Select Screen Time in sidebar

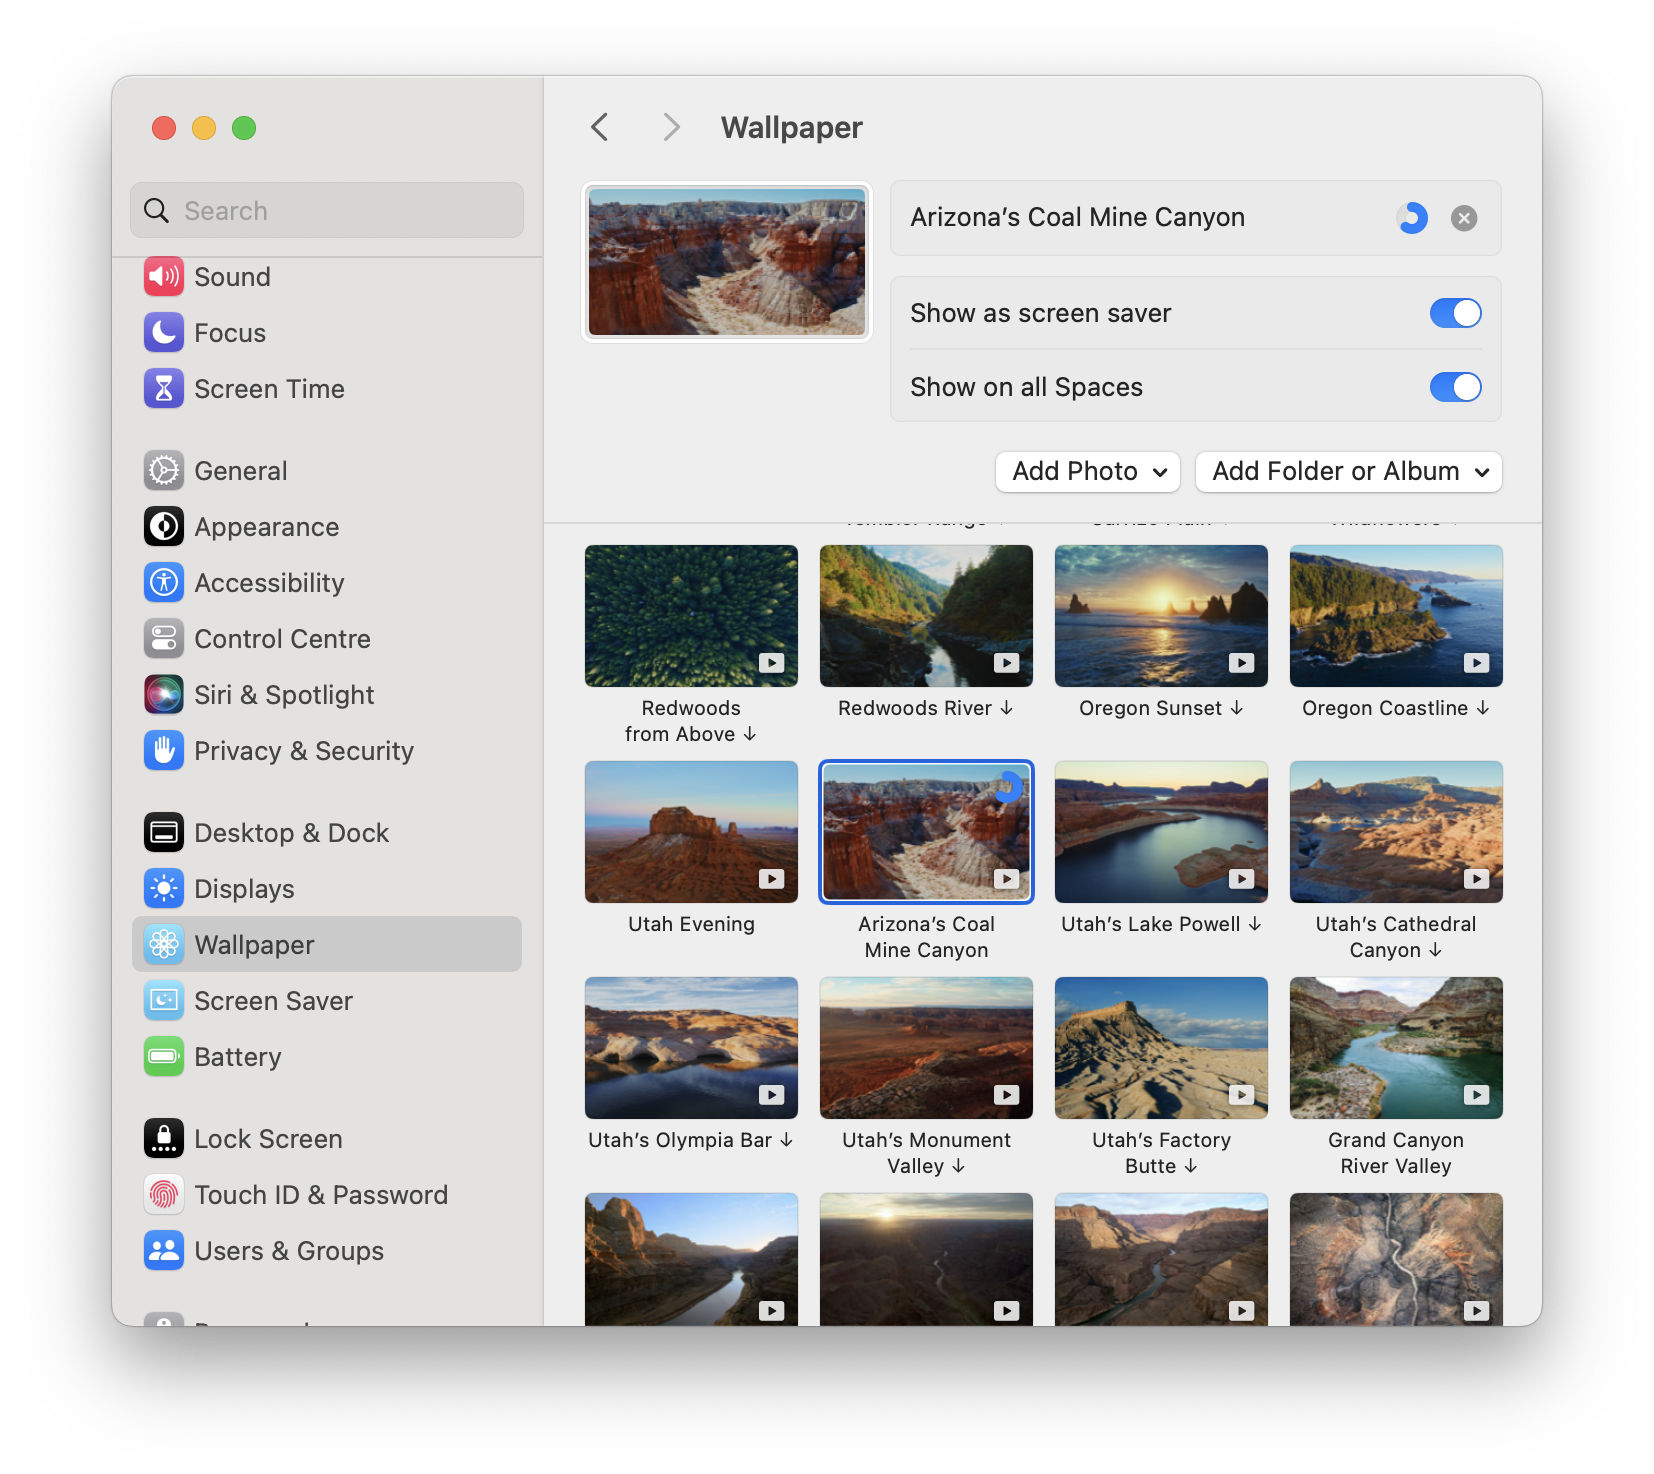(x=327, y=389)
